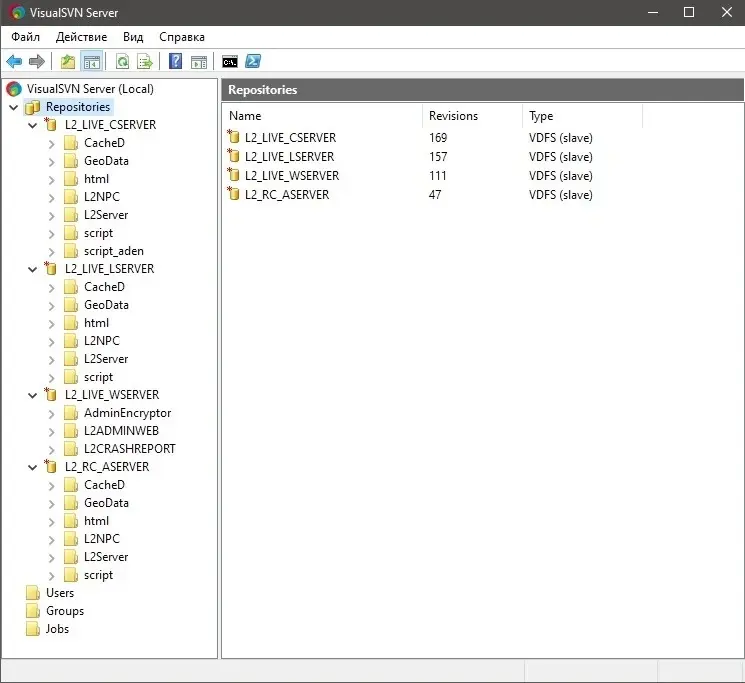Screen dimensions: 745x683
Task: Sort by the Type column header
Action: (x=583, y=116)
